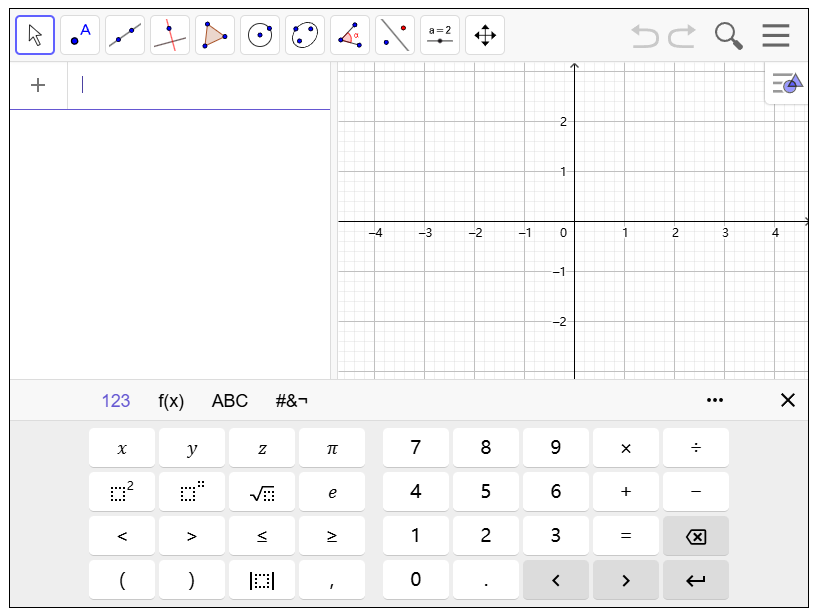Click the algebra input field
The height and width of the screenshot is (615, 817).
coord(200,85)
